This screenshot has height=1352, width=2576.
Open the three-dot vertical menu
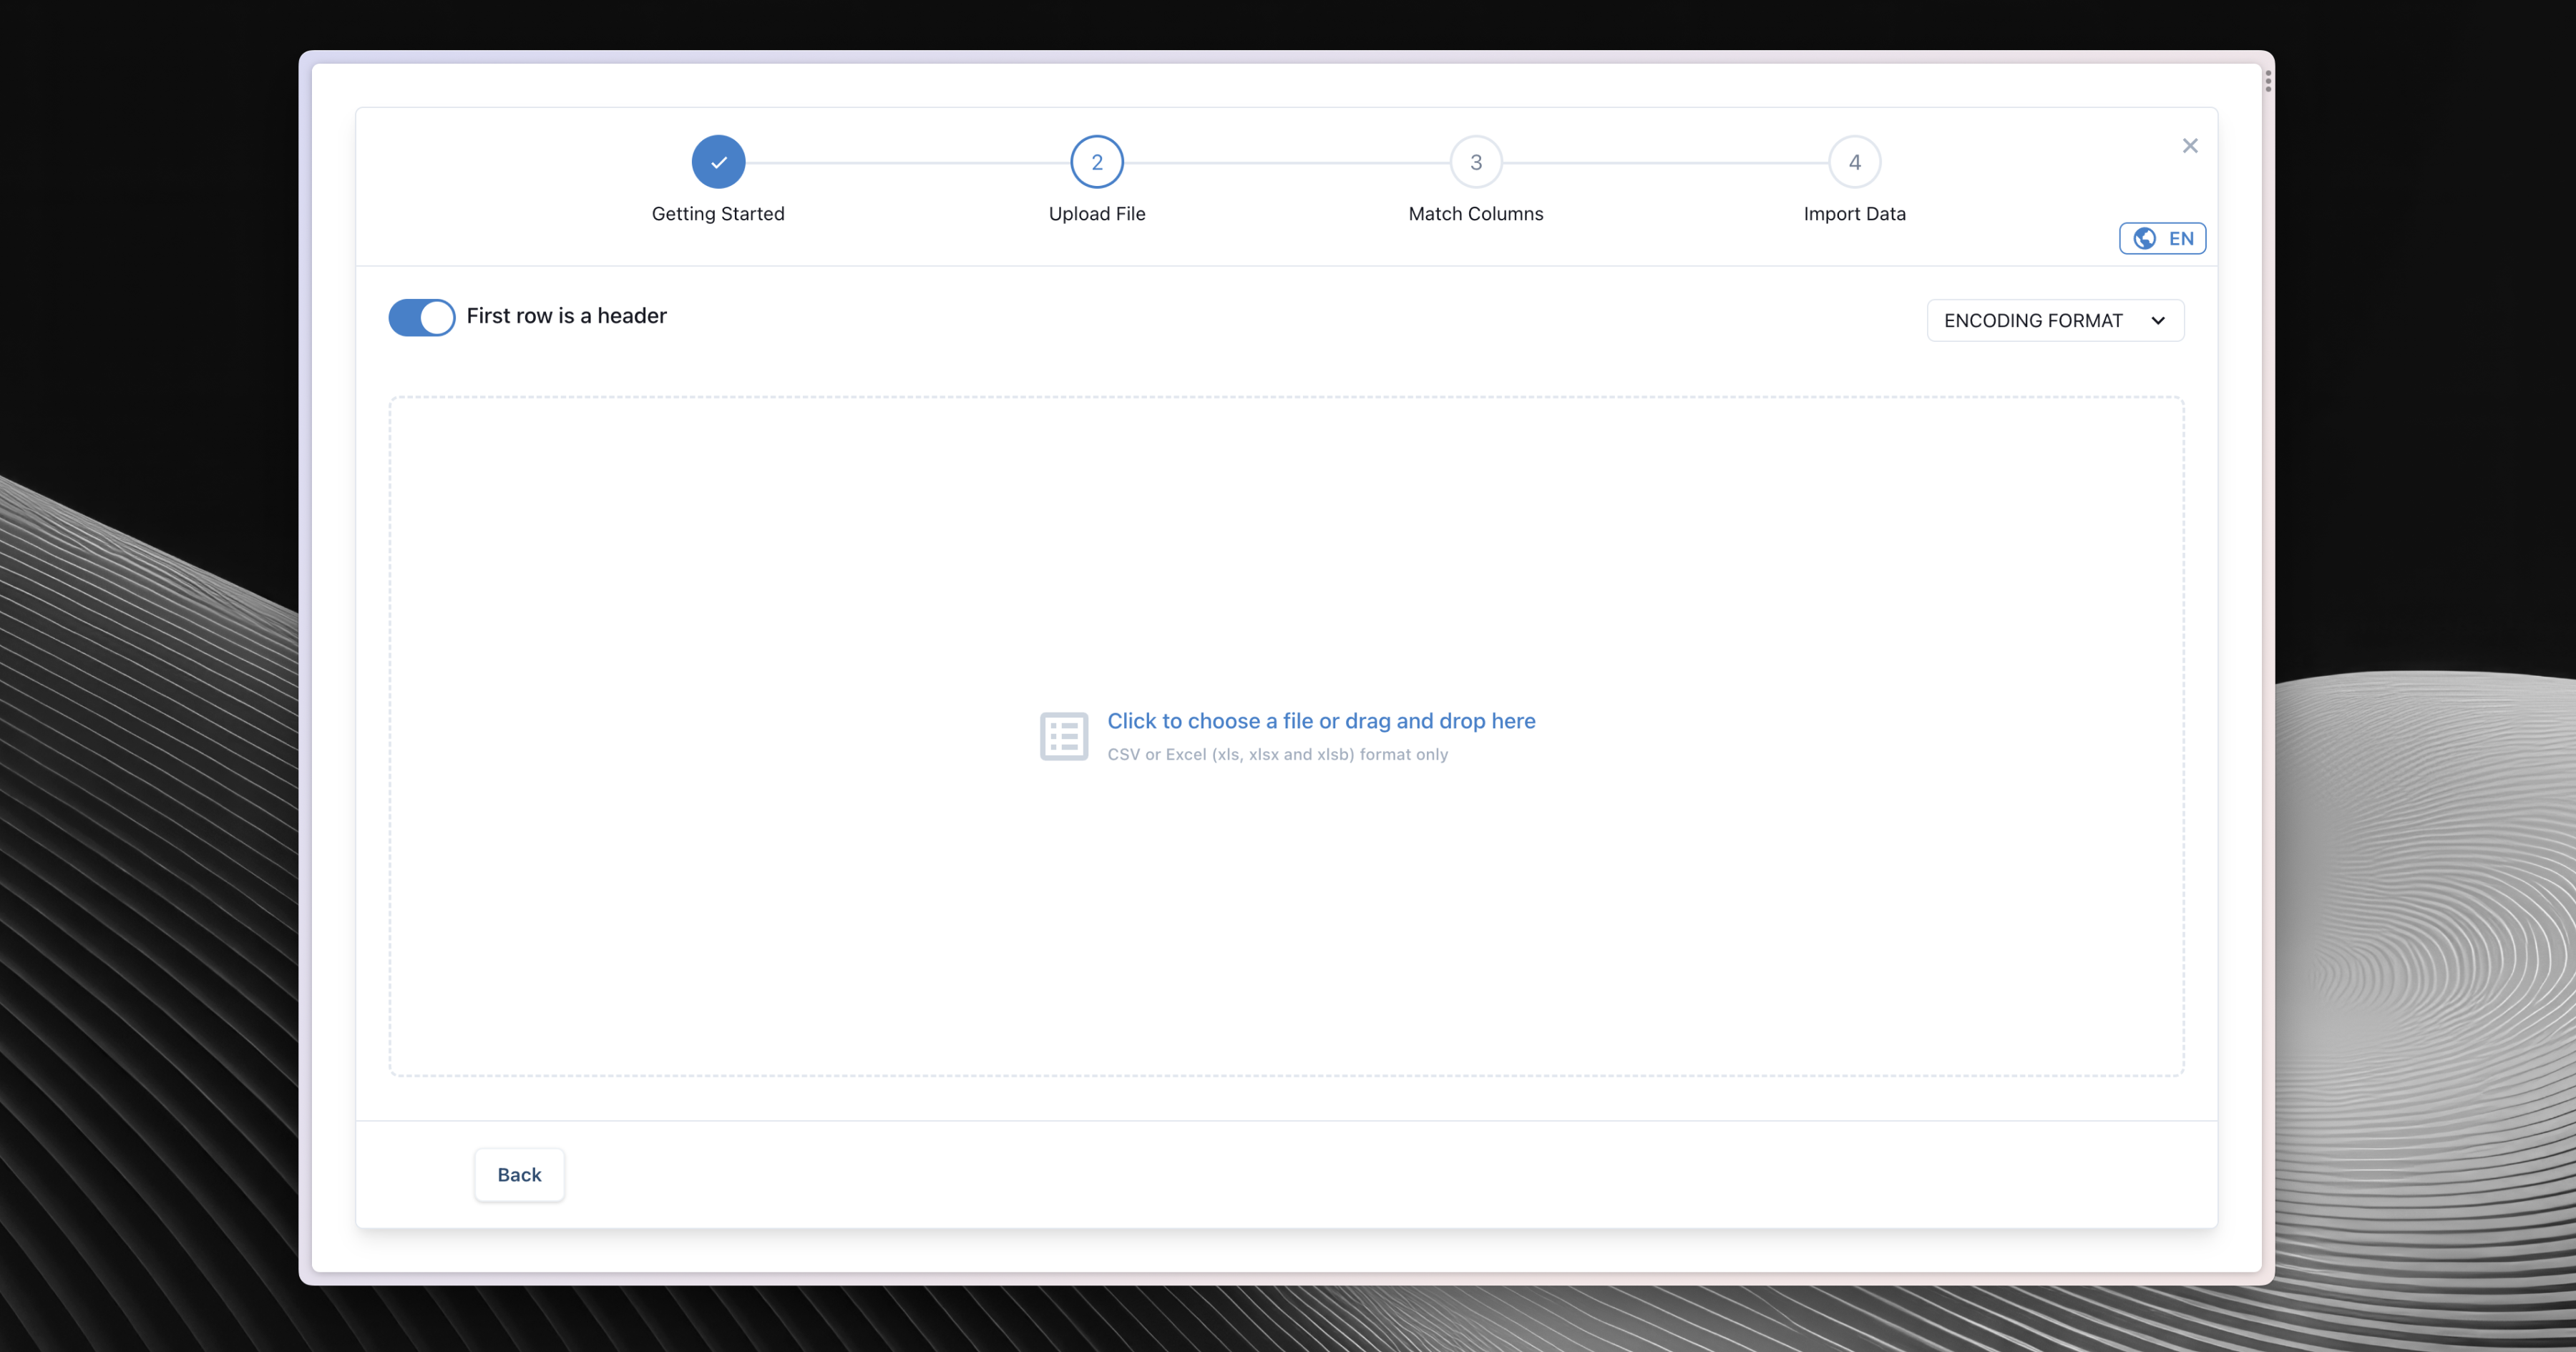tap(2267, 81)
